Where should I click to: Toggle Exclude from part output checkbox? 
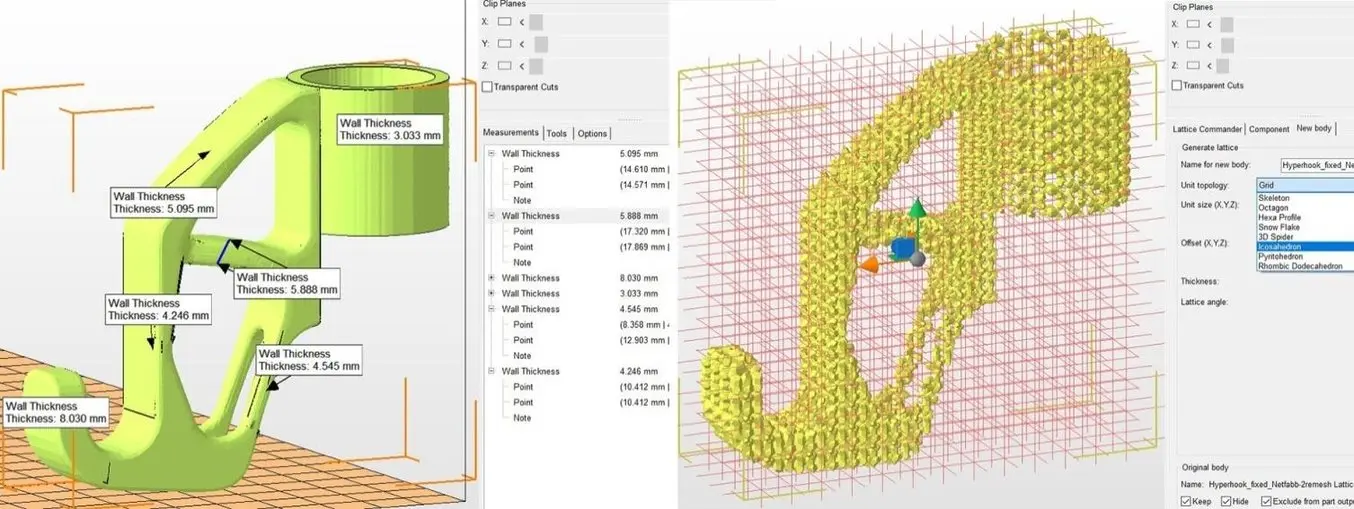(1266, 501)
